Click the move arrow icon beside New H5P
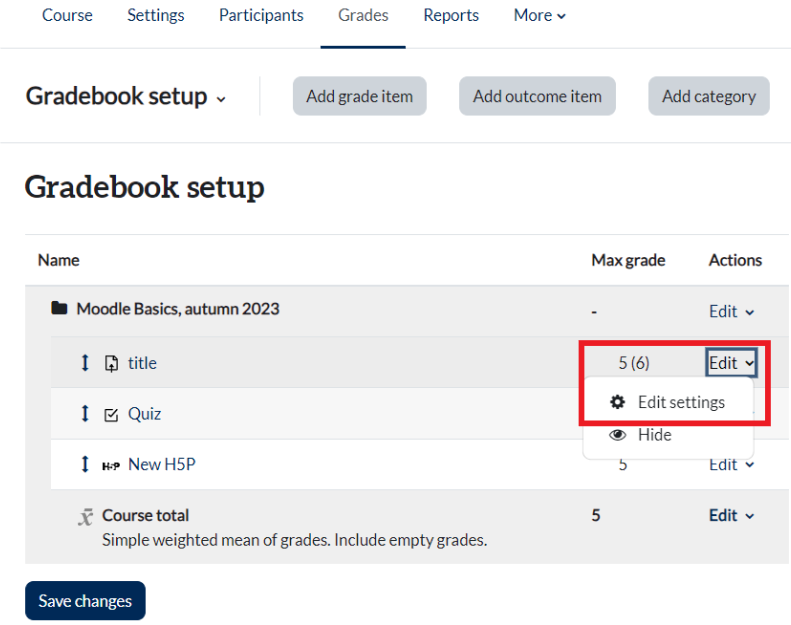Screen dimensions: 791x625 tap(85, 464)
